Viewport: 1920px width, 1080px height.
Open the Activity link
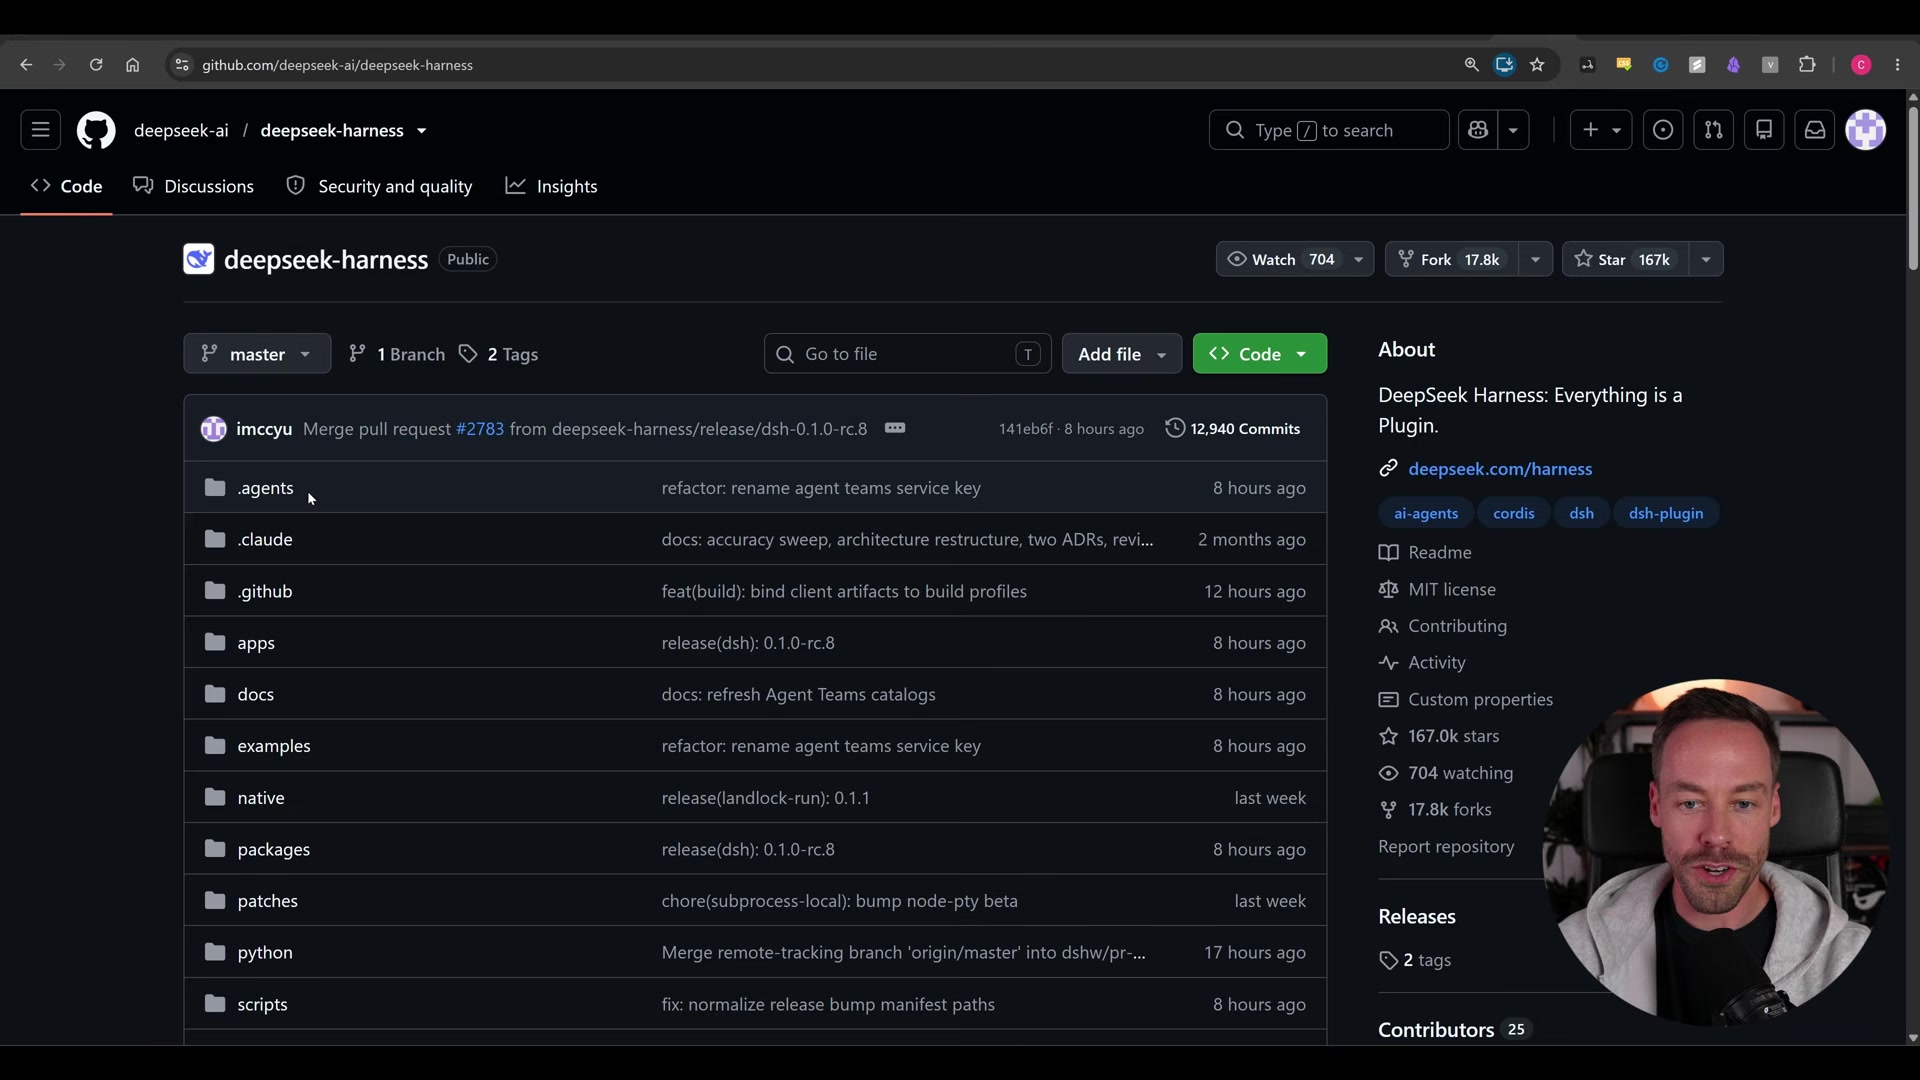tap(1422, 663)
